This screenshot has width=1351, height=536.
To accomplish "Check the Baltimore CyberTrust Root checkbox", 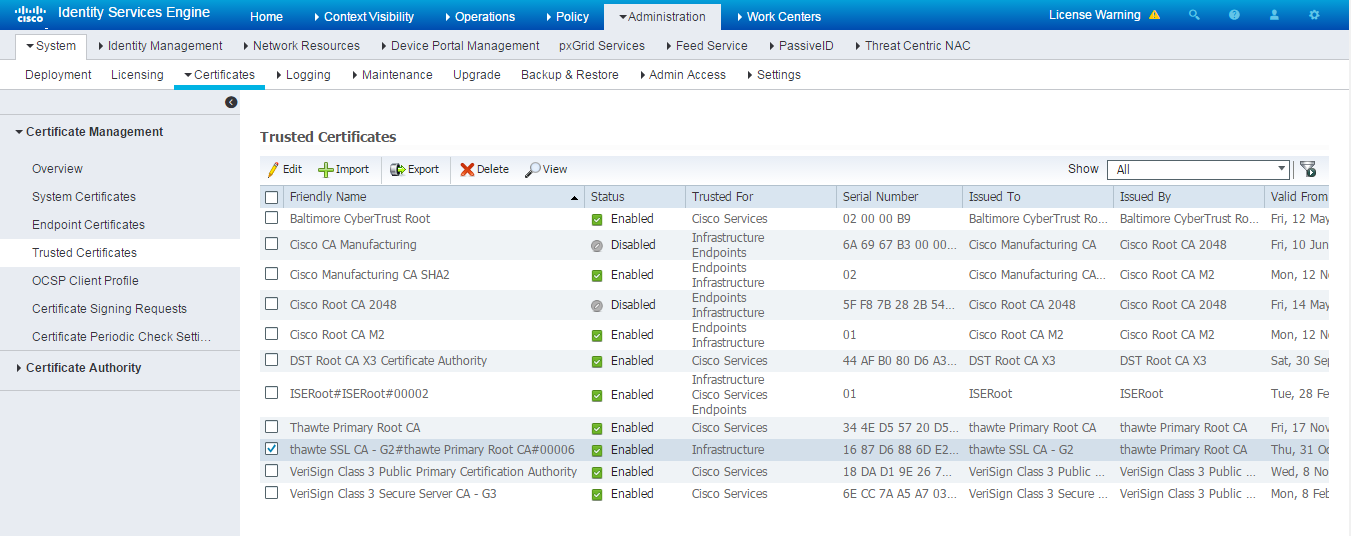I will tap(272, 218).
